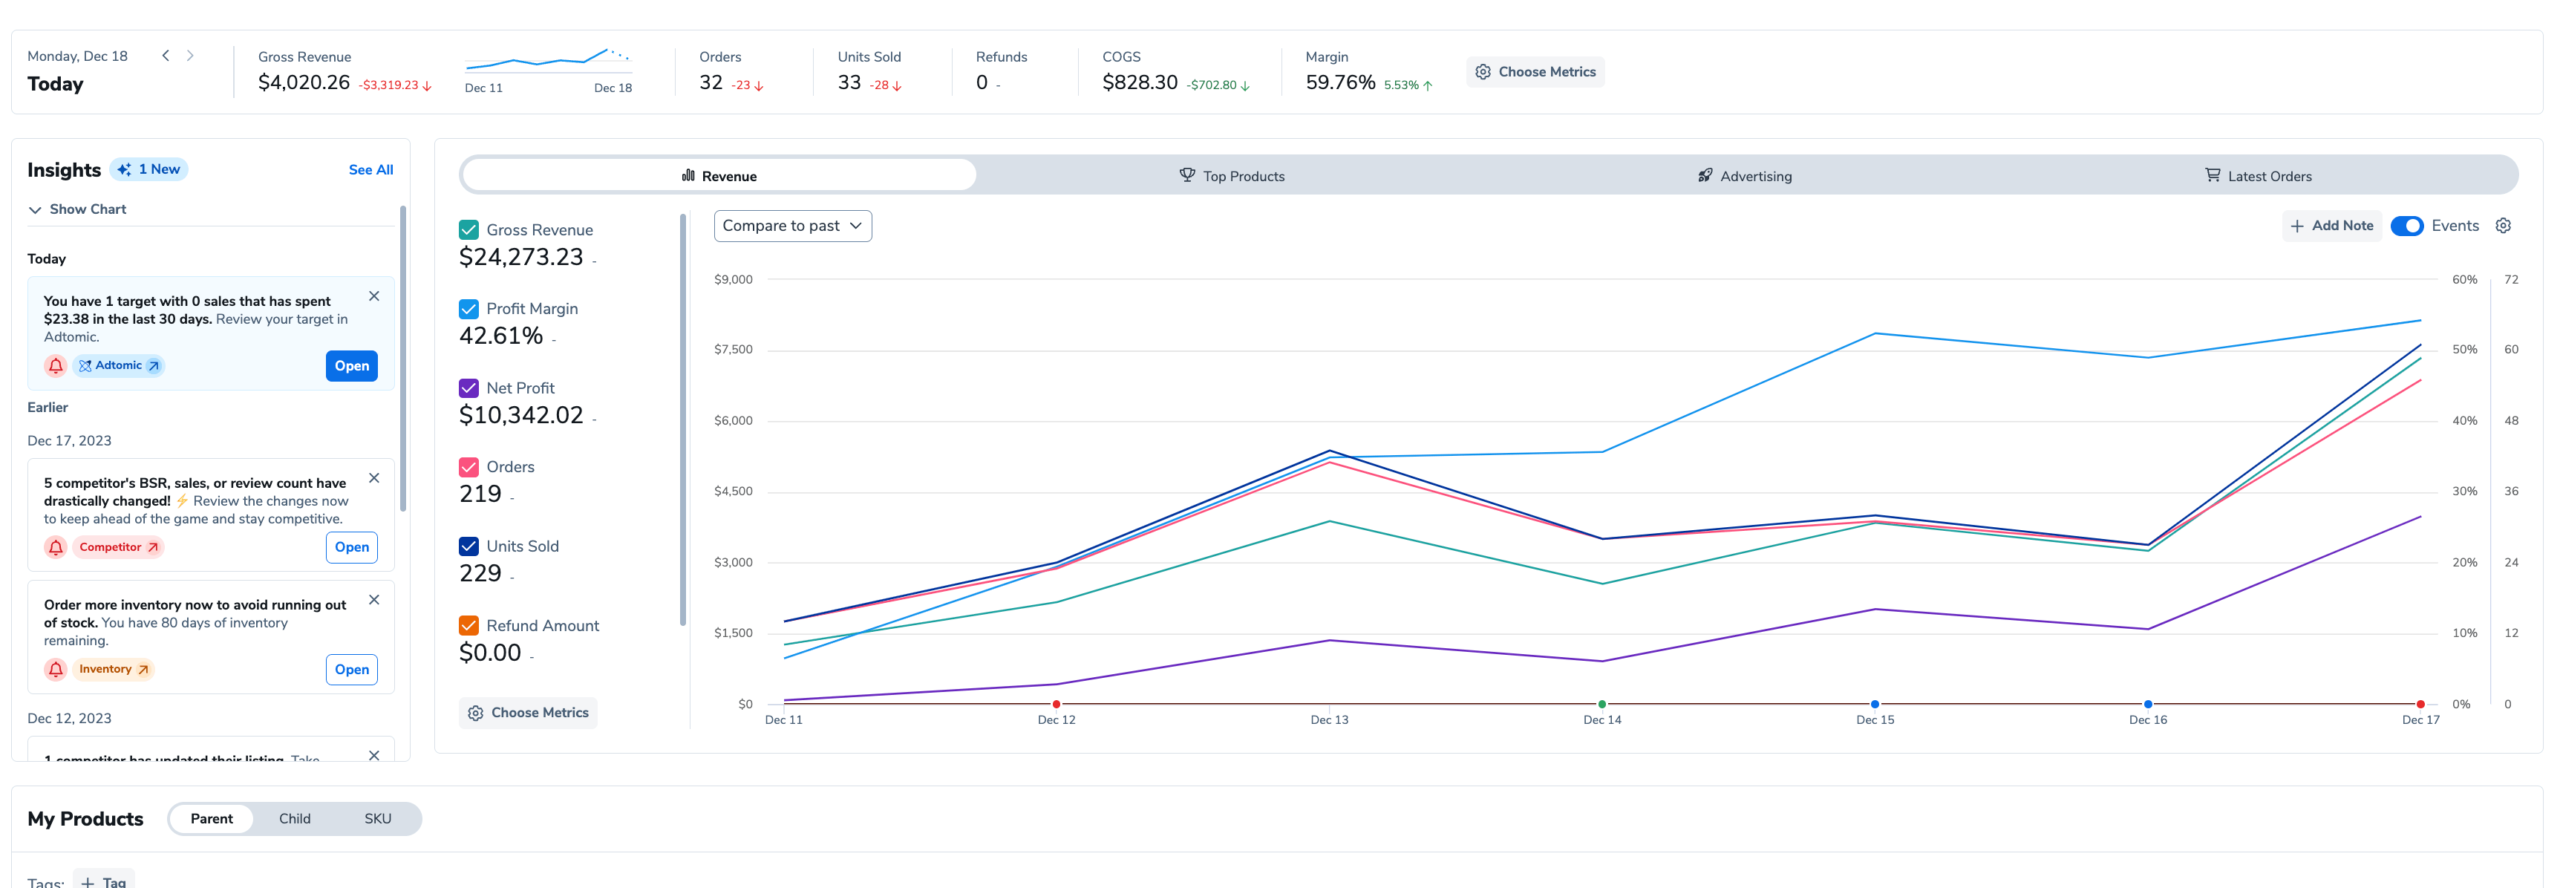The height and width of the screenshot is (888, 2560).
Task: Uncheck the Net Profit metric checkbox
Action: coord(468,388)
